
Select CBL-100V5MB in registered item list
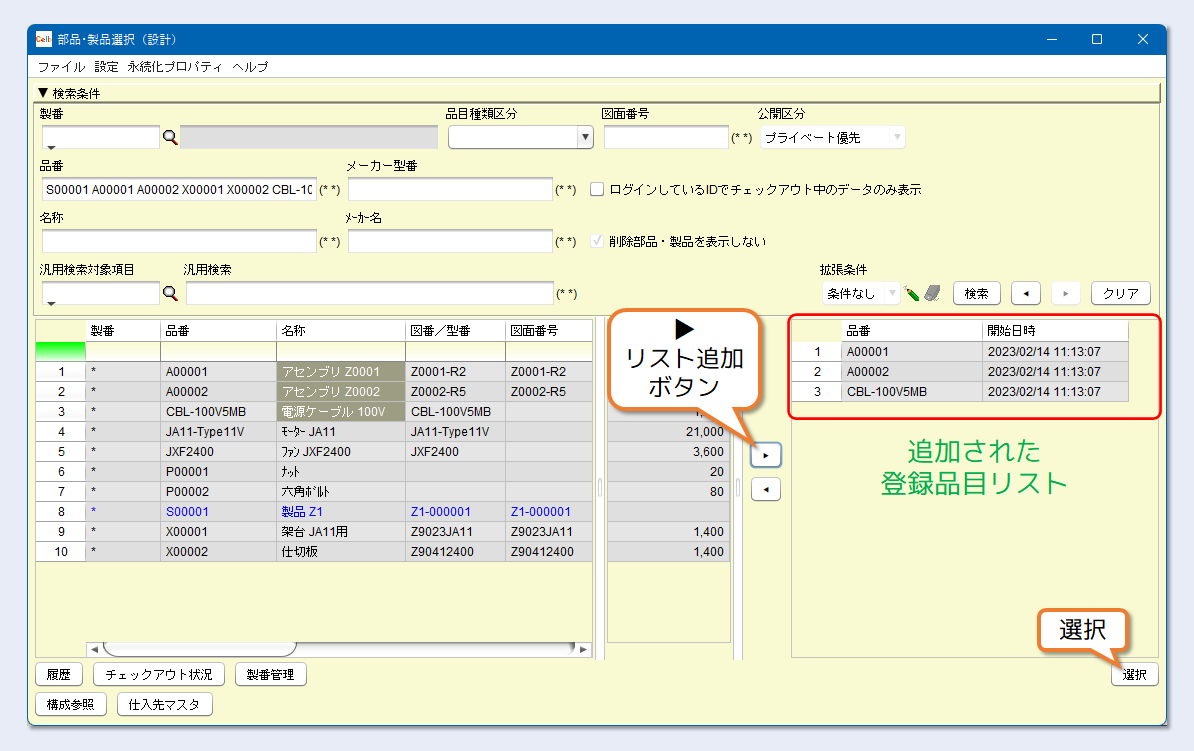[x=912, y=391]
